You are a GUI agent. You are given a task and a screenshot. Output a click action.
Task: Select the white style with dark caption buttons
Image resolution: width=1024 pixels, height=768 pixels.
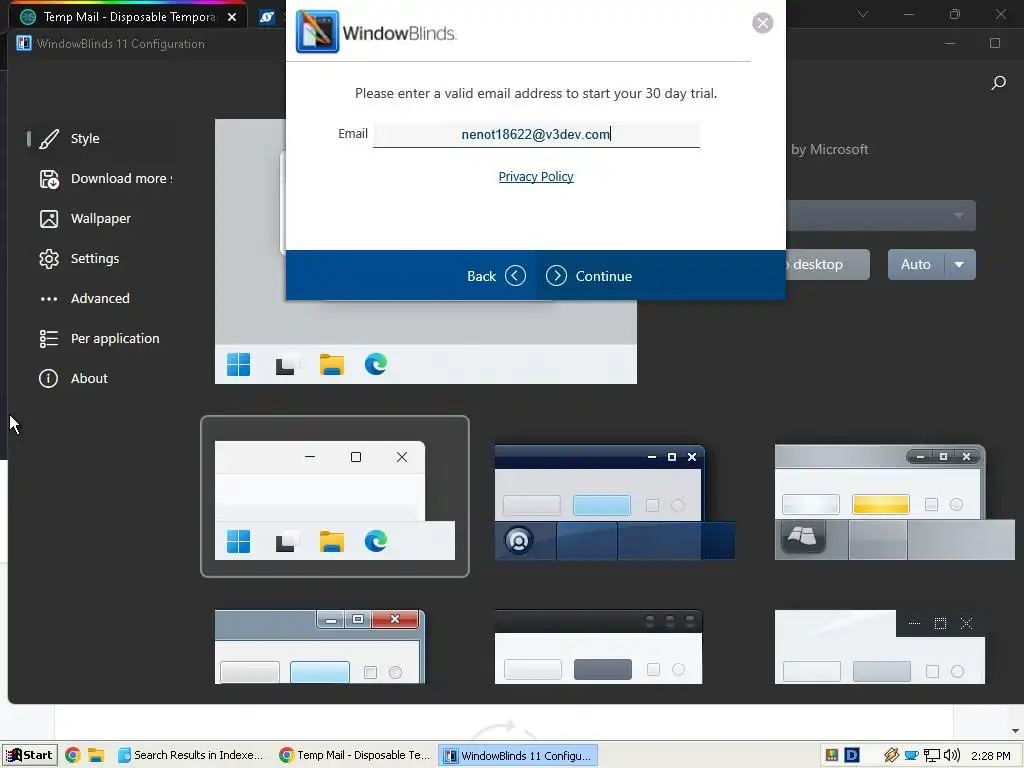click(x=880, y=647)
